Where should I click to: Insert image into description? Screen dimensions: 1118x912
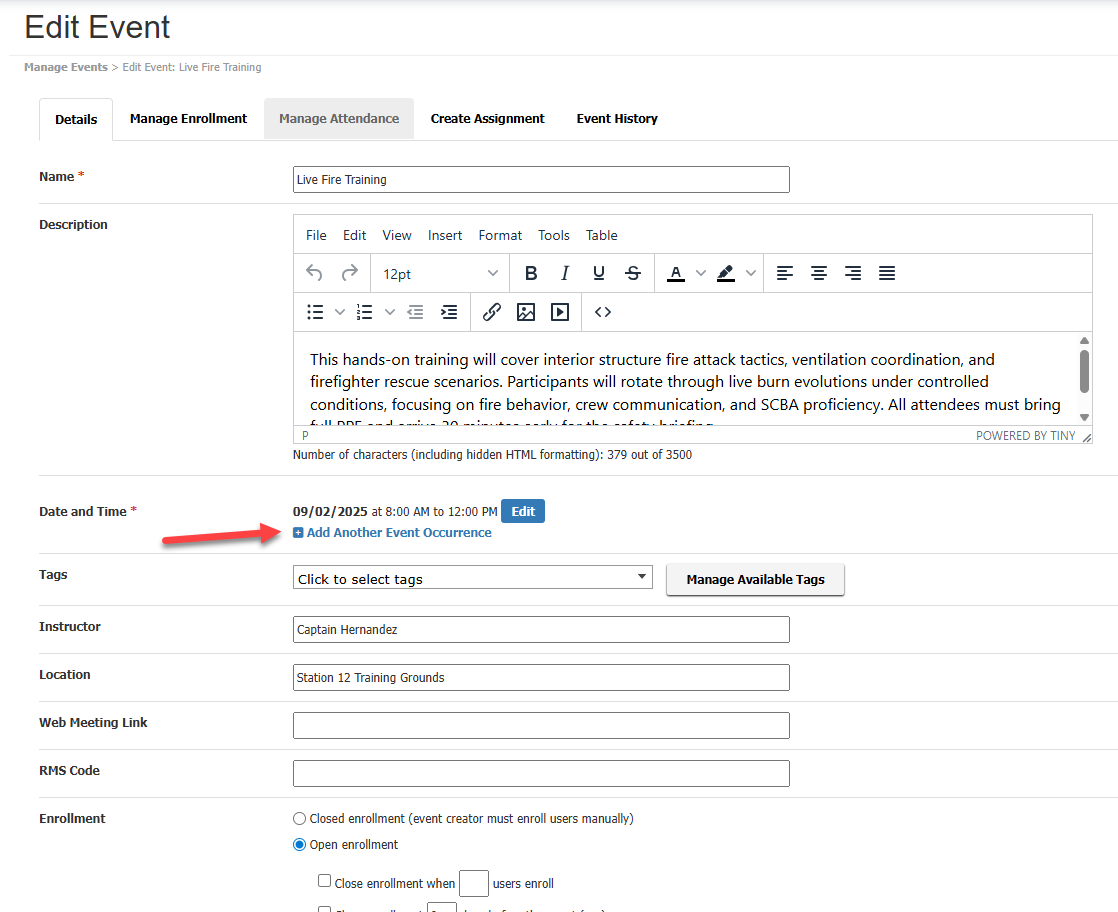coord(526,312)
